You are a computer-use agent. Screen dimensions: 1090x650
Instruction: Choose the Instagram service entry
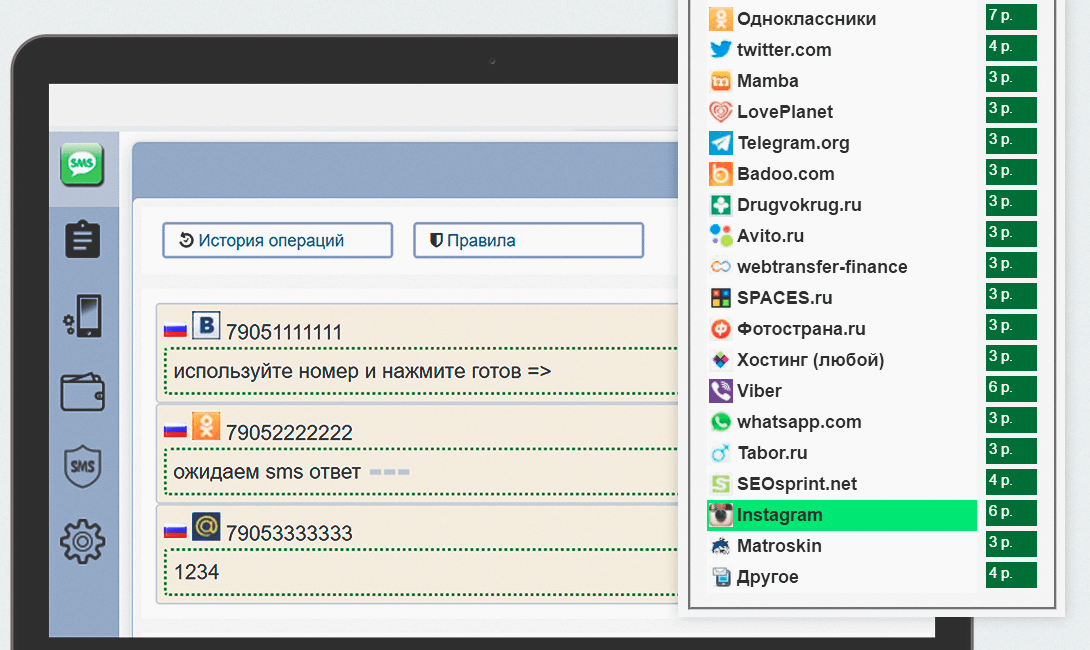pyautogui.click(x=842, y=515)
